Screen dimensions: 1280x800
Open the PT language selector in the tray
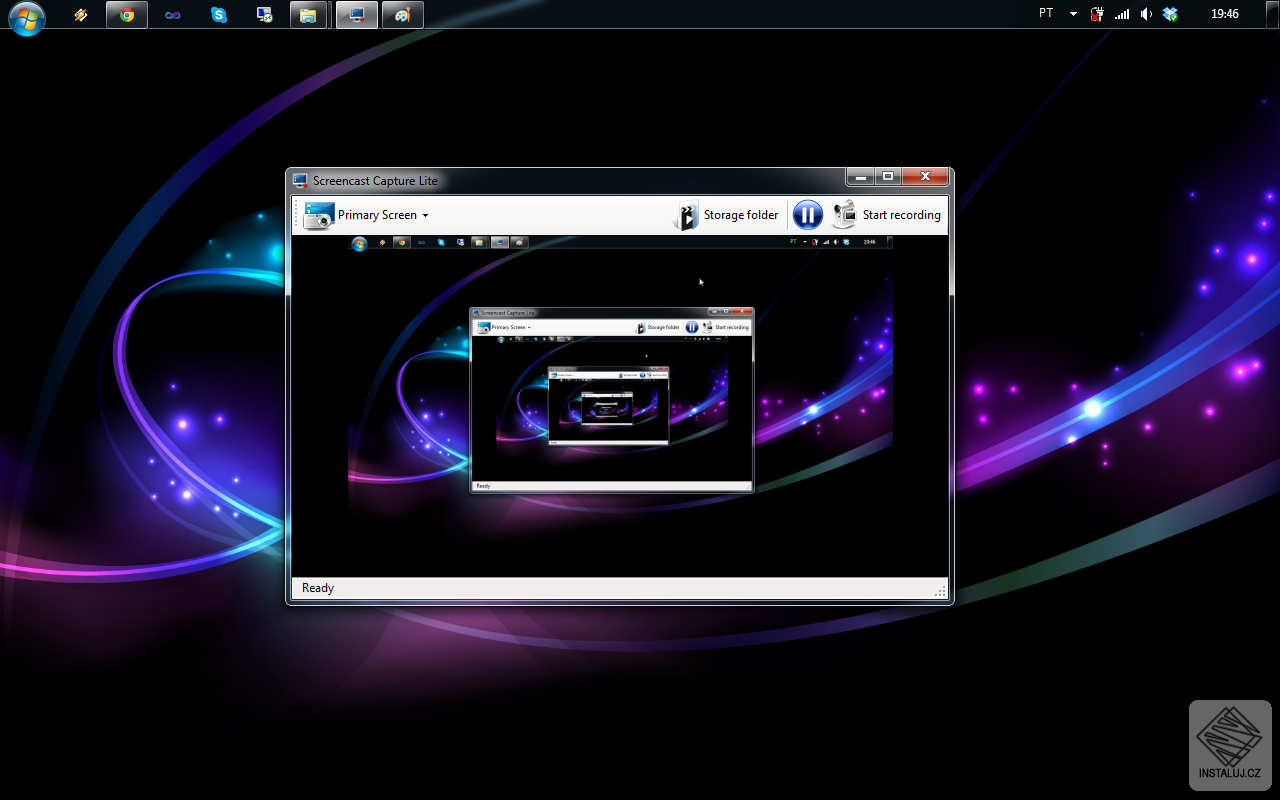[1045, 13]
